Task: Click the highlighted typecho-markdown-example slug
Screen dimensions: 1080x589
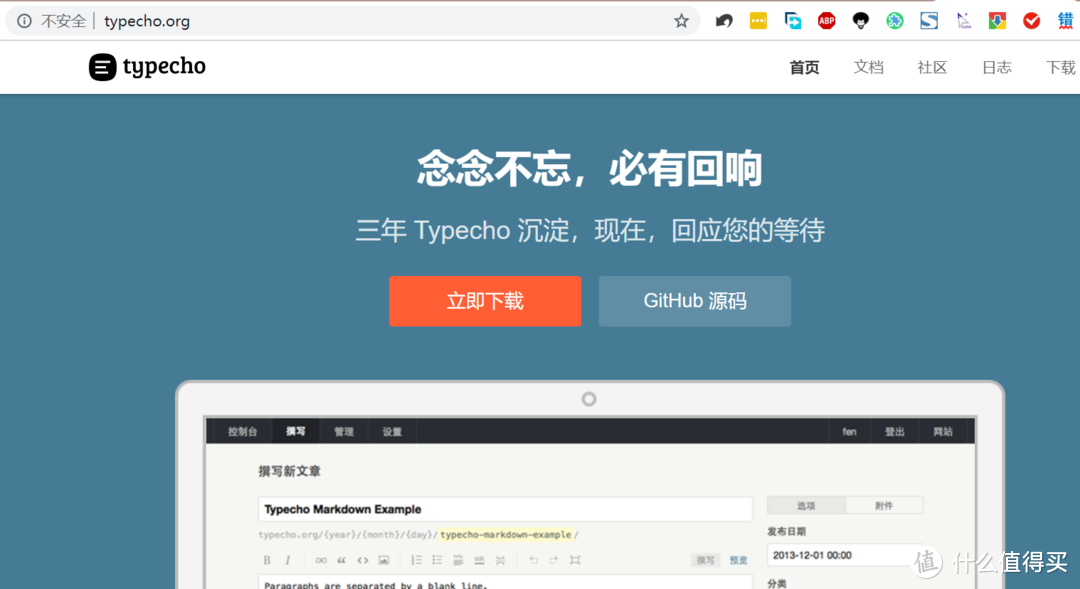Action: coord(506,535)
